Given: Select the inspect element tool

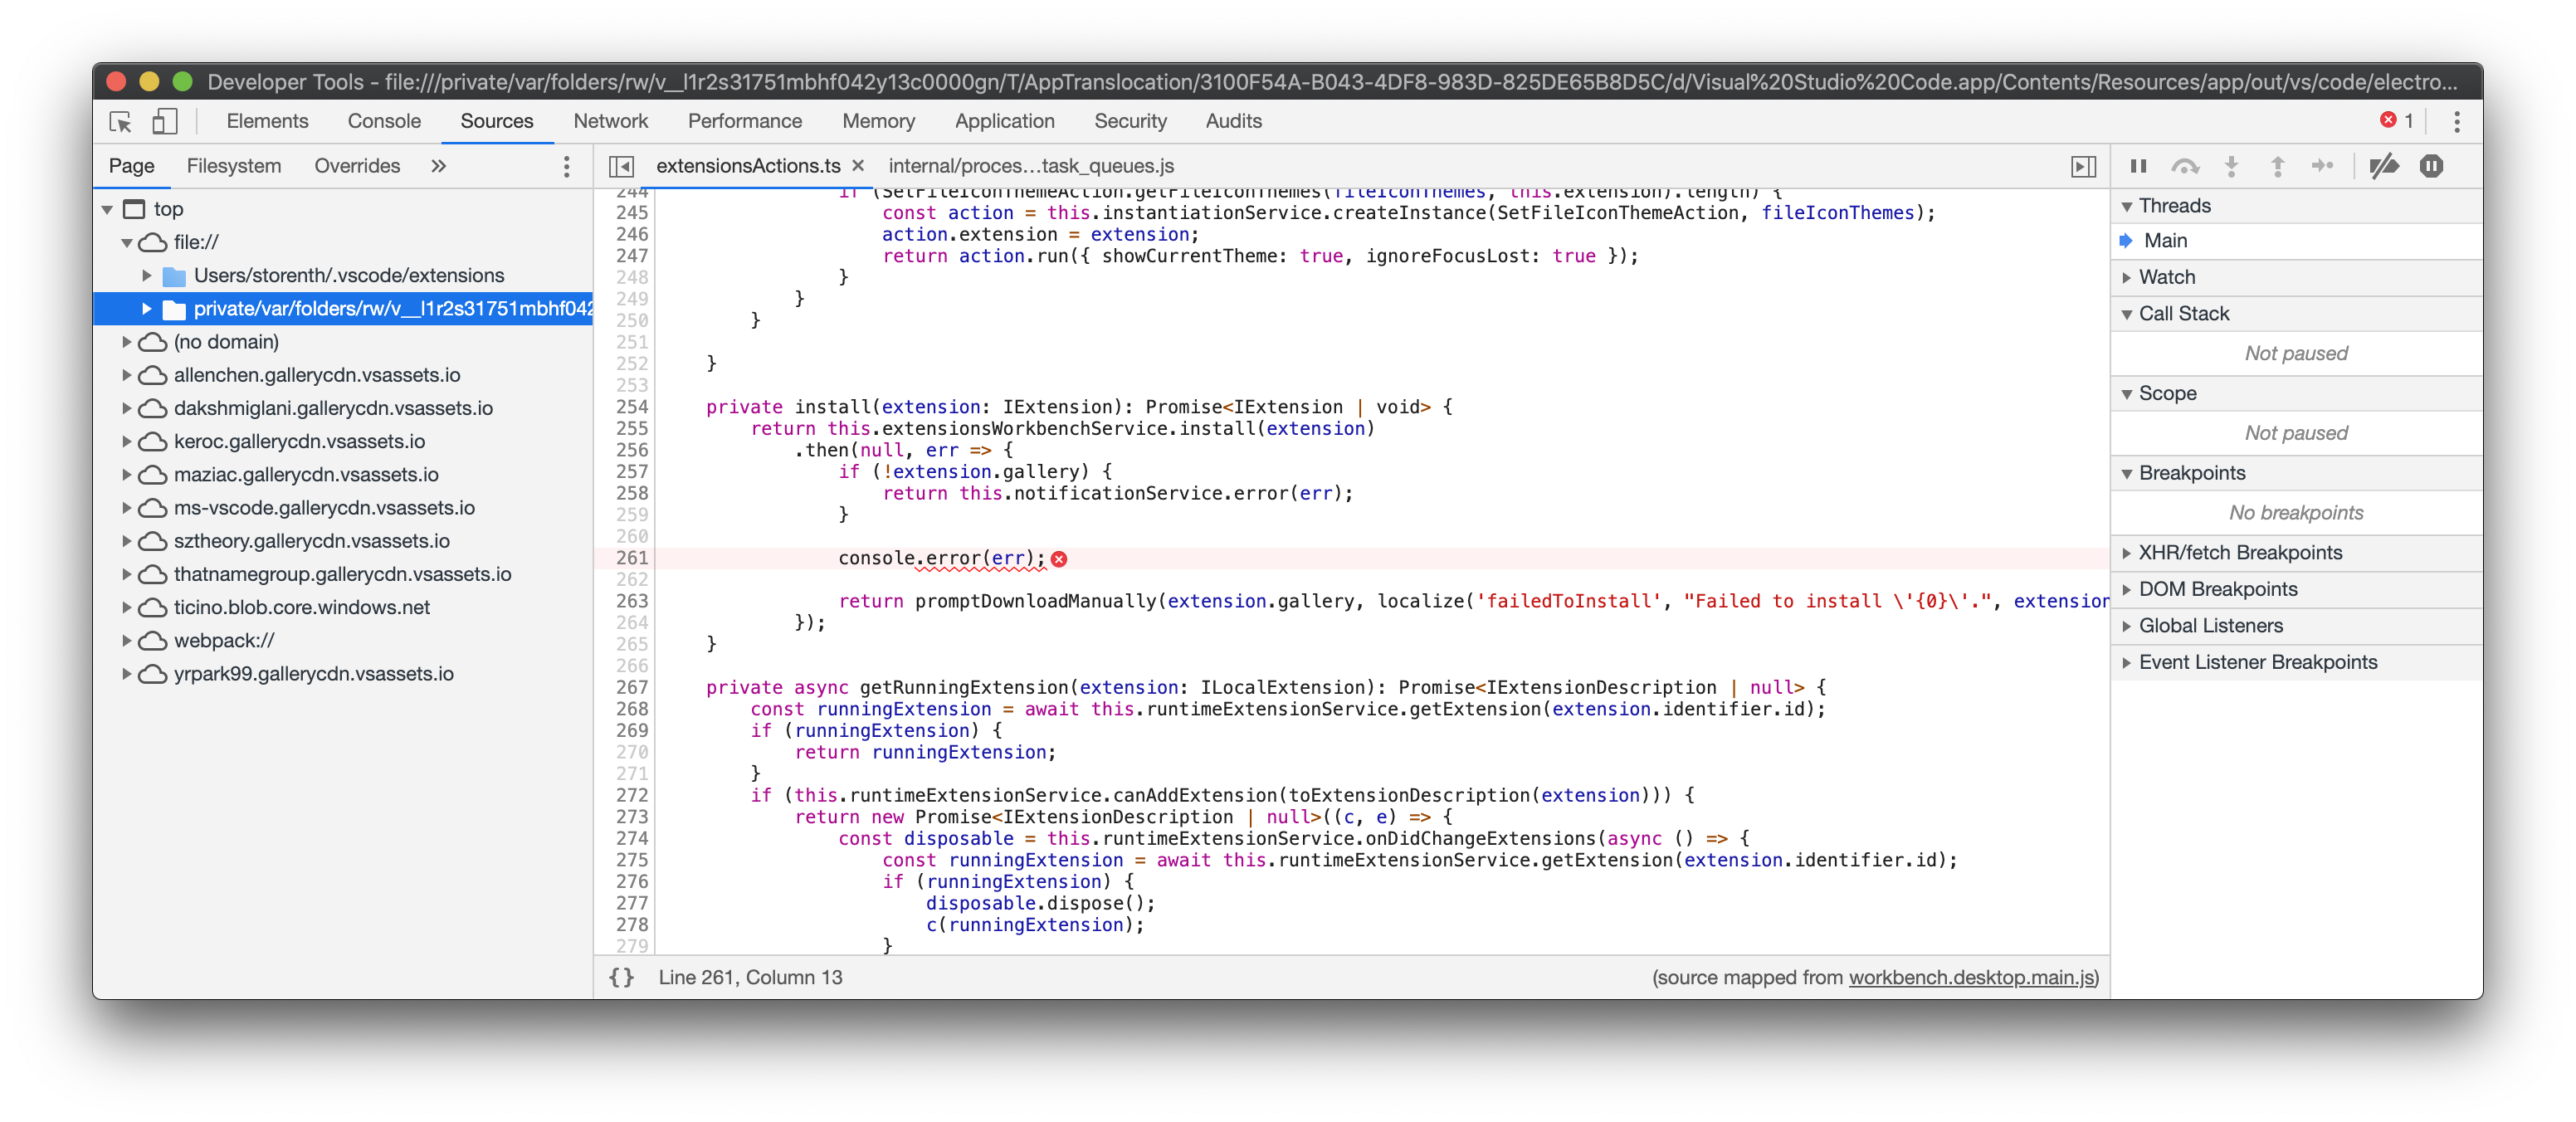Looking at the screenshot, I should (120, 121).
